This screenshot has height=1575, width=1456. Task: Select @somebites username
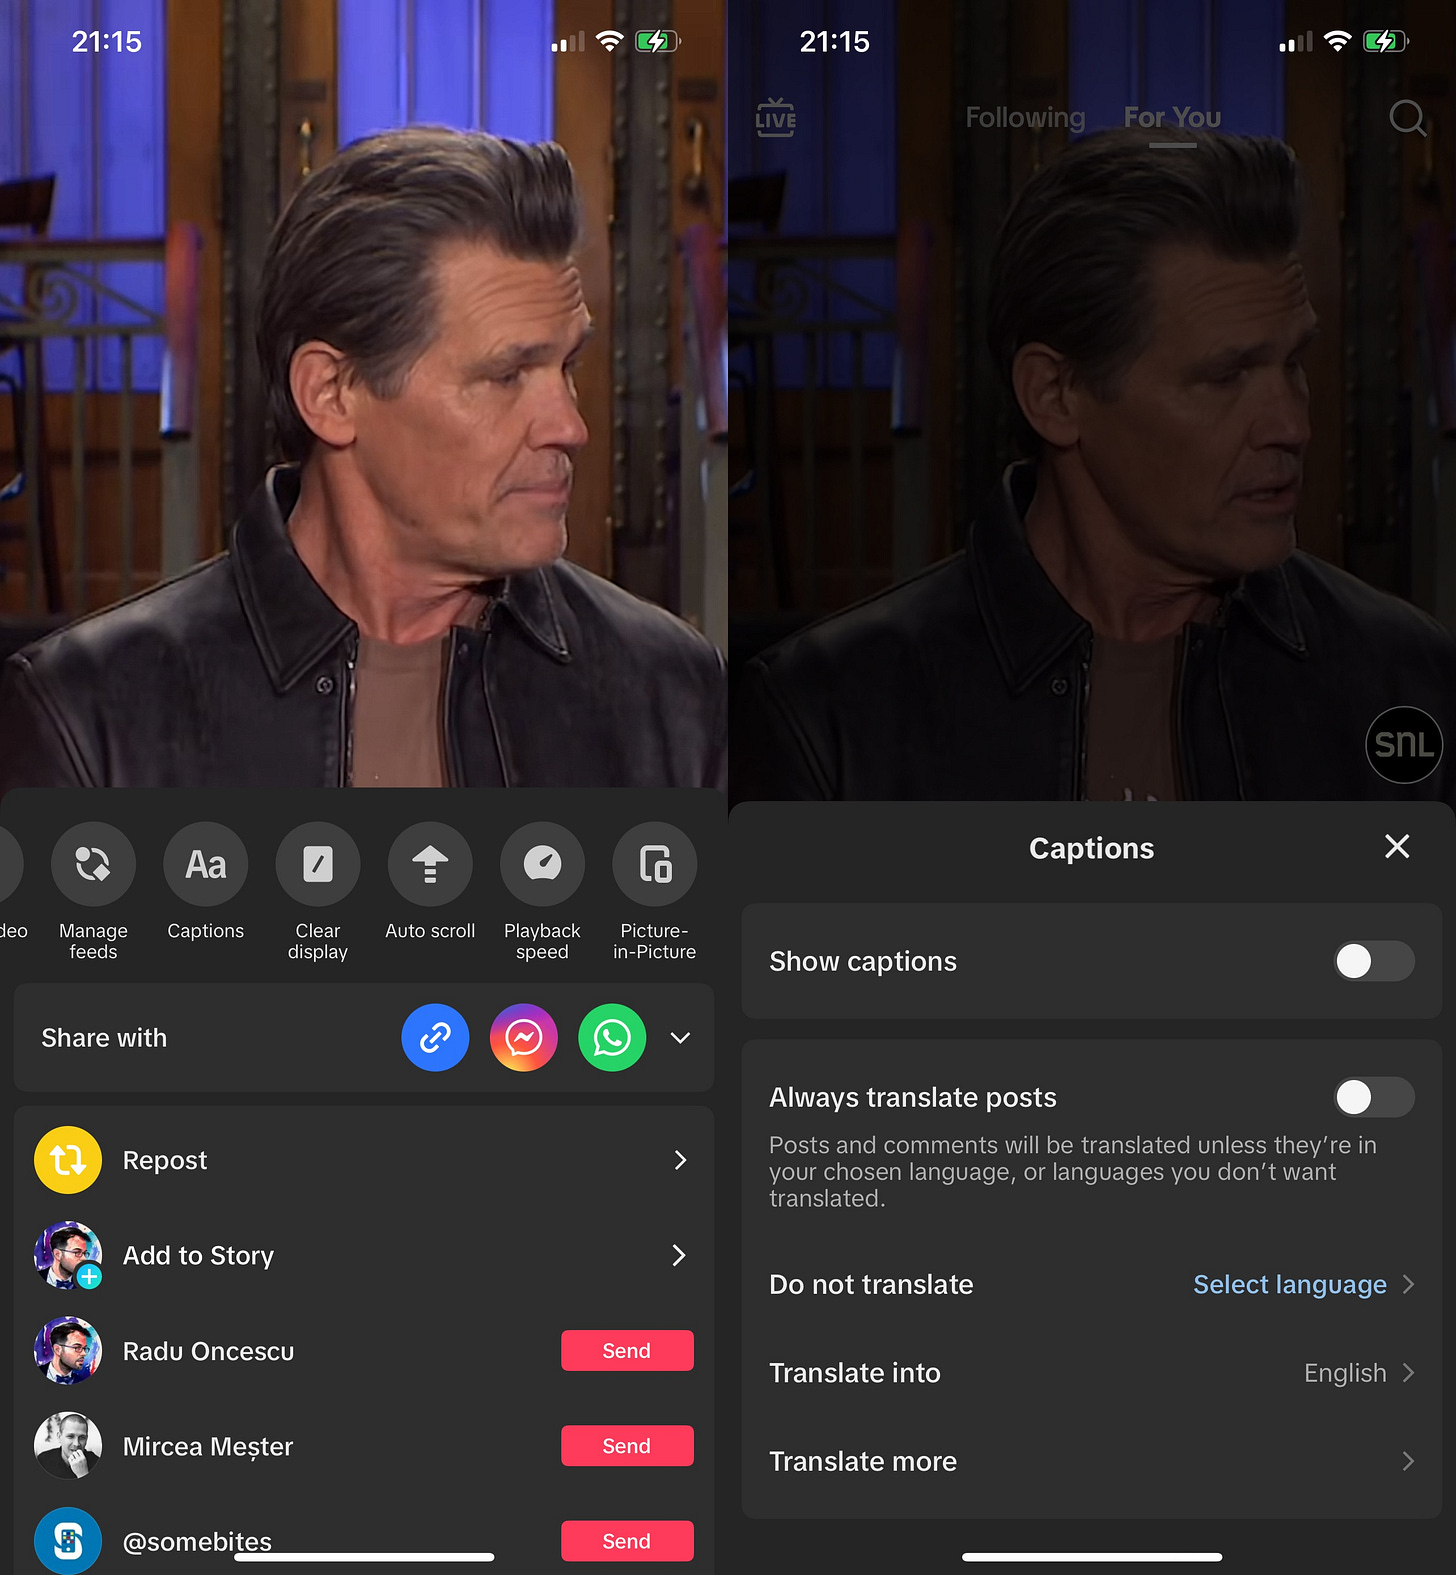[x=197, y=1541]
